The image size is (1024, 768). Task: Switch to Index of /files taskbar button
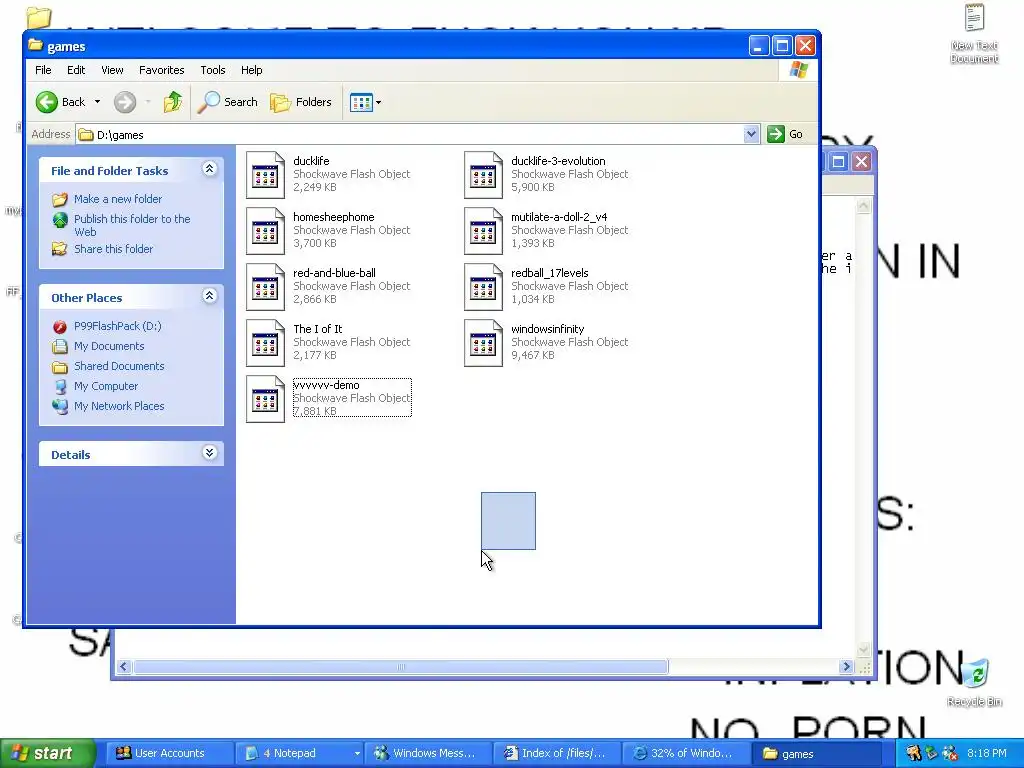pyautogui.click(x=556, y=753)
